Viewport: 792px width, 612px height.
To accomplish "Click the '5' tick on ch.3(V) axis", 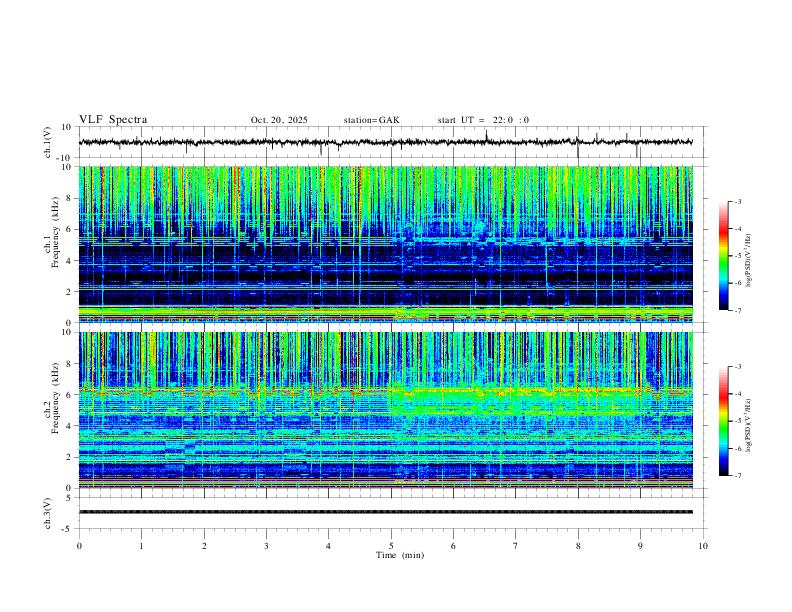I will click(70, 497).
